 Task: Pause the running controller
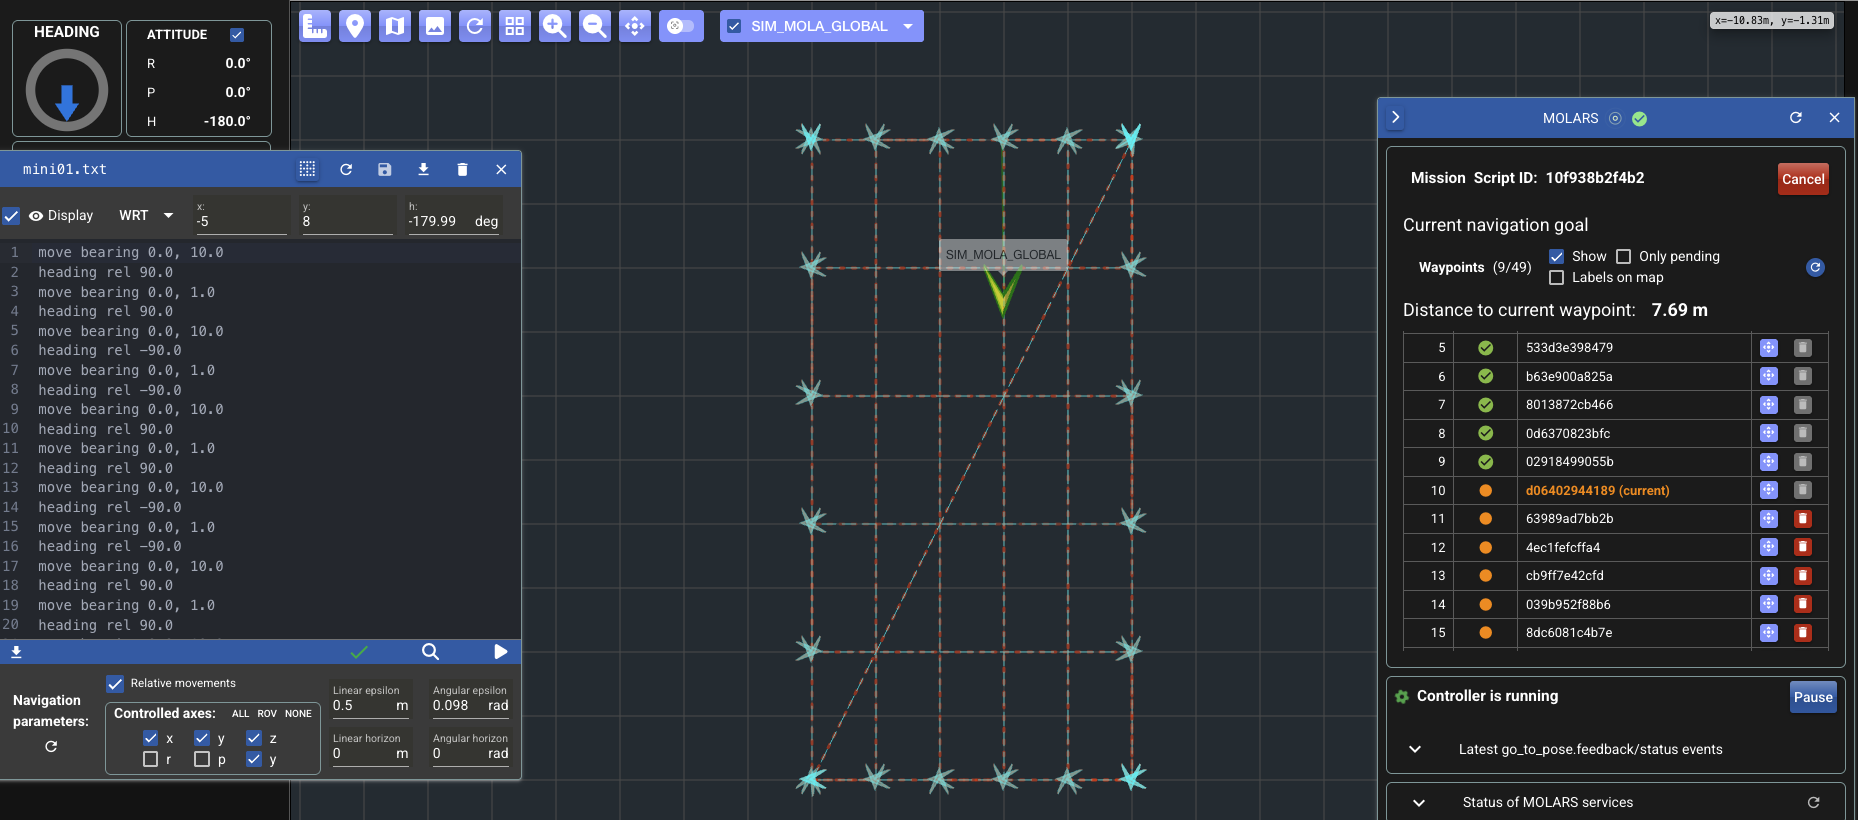pos(1812,697)
